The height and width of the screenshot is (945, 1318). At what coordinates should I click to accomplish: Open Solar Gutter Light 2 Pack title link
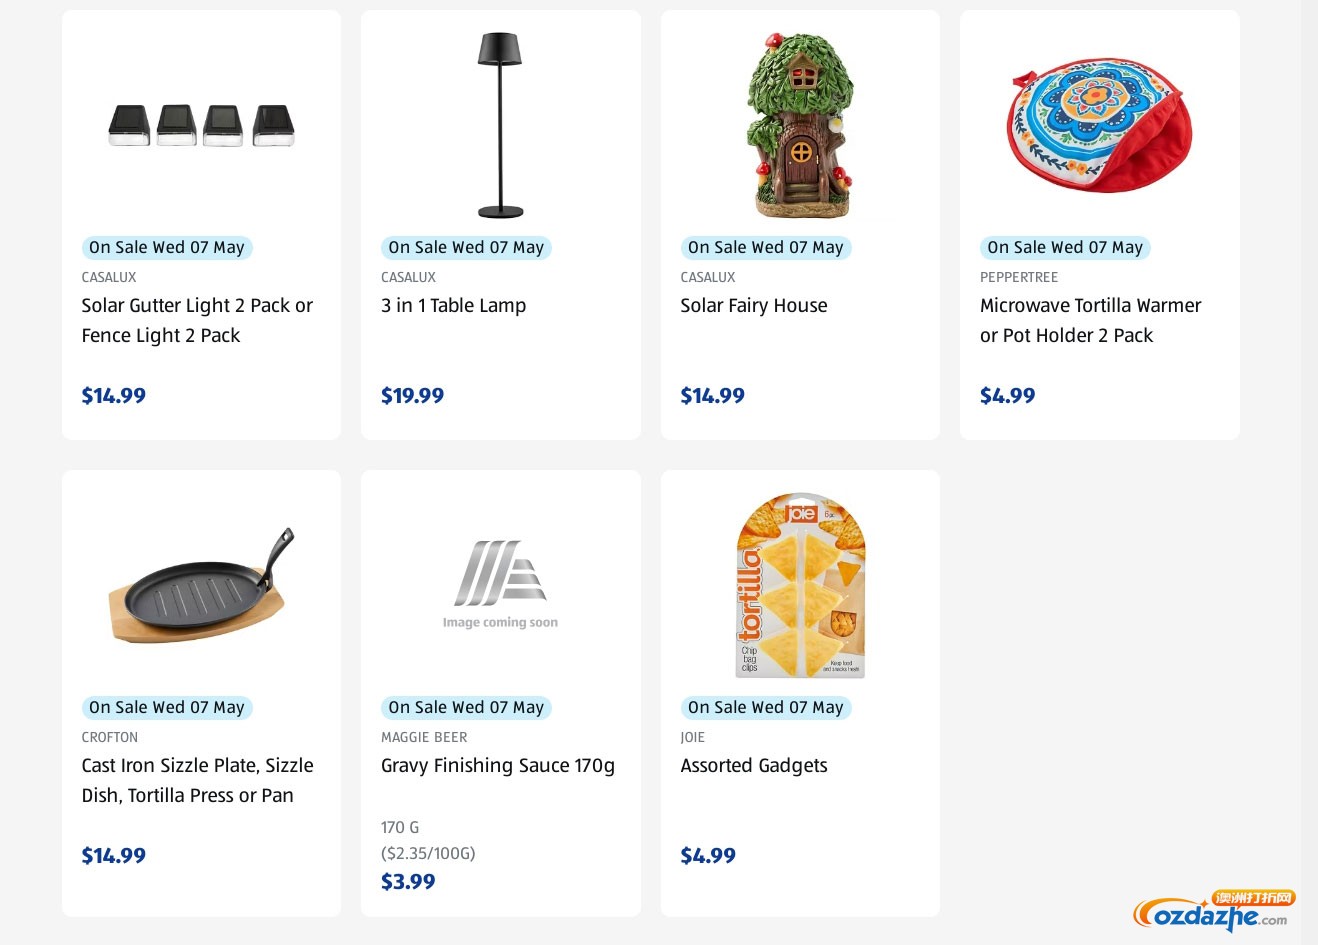click(197, 320)
